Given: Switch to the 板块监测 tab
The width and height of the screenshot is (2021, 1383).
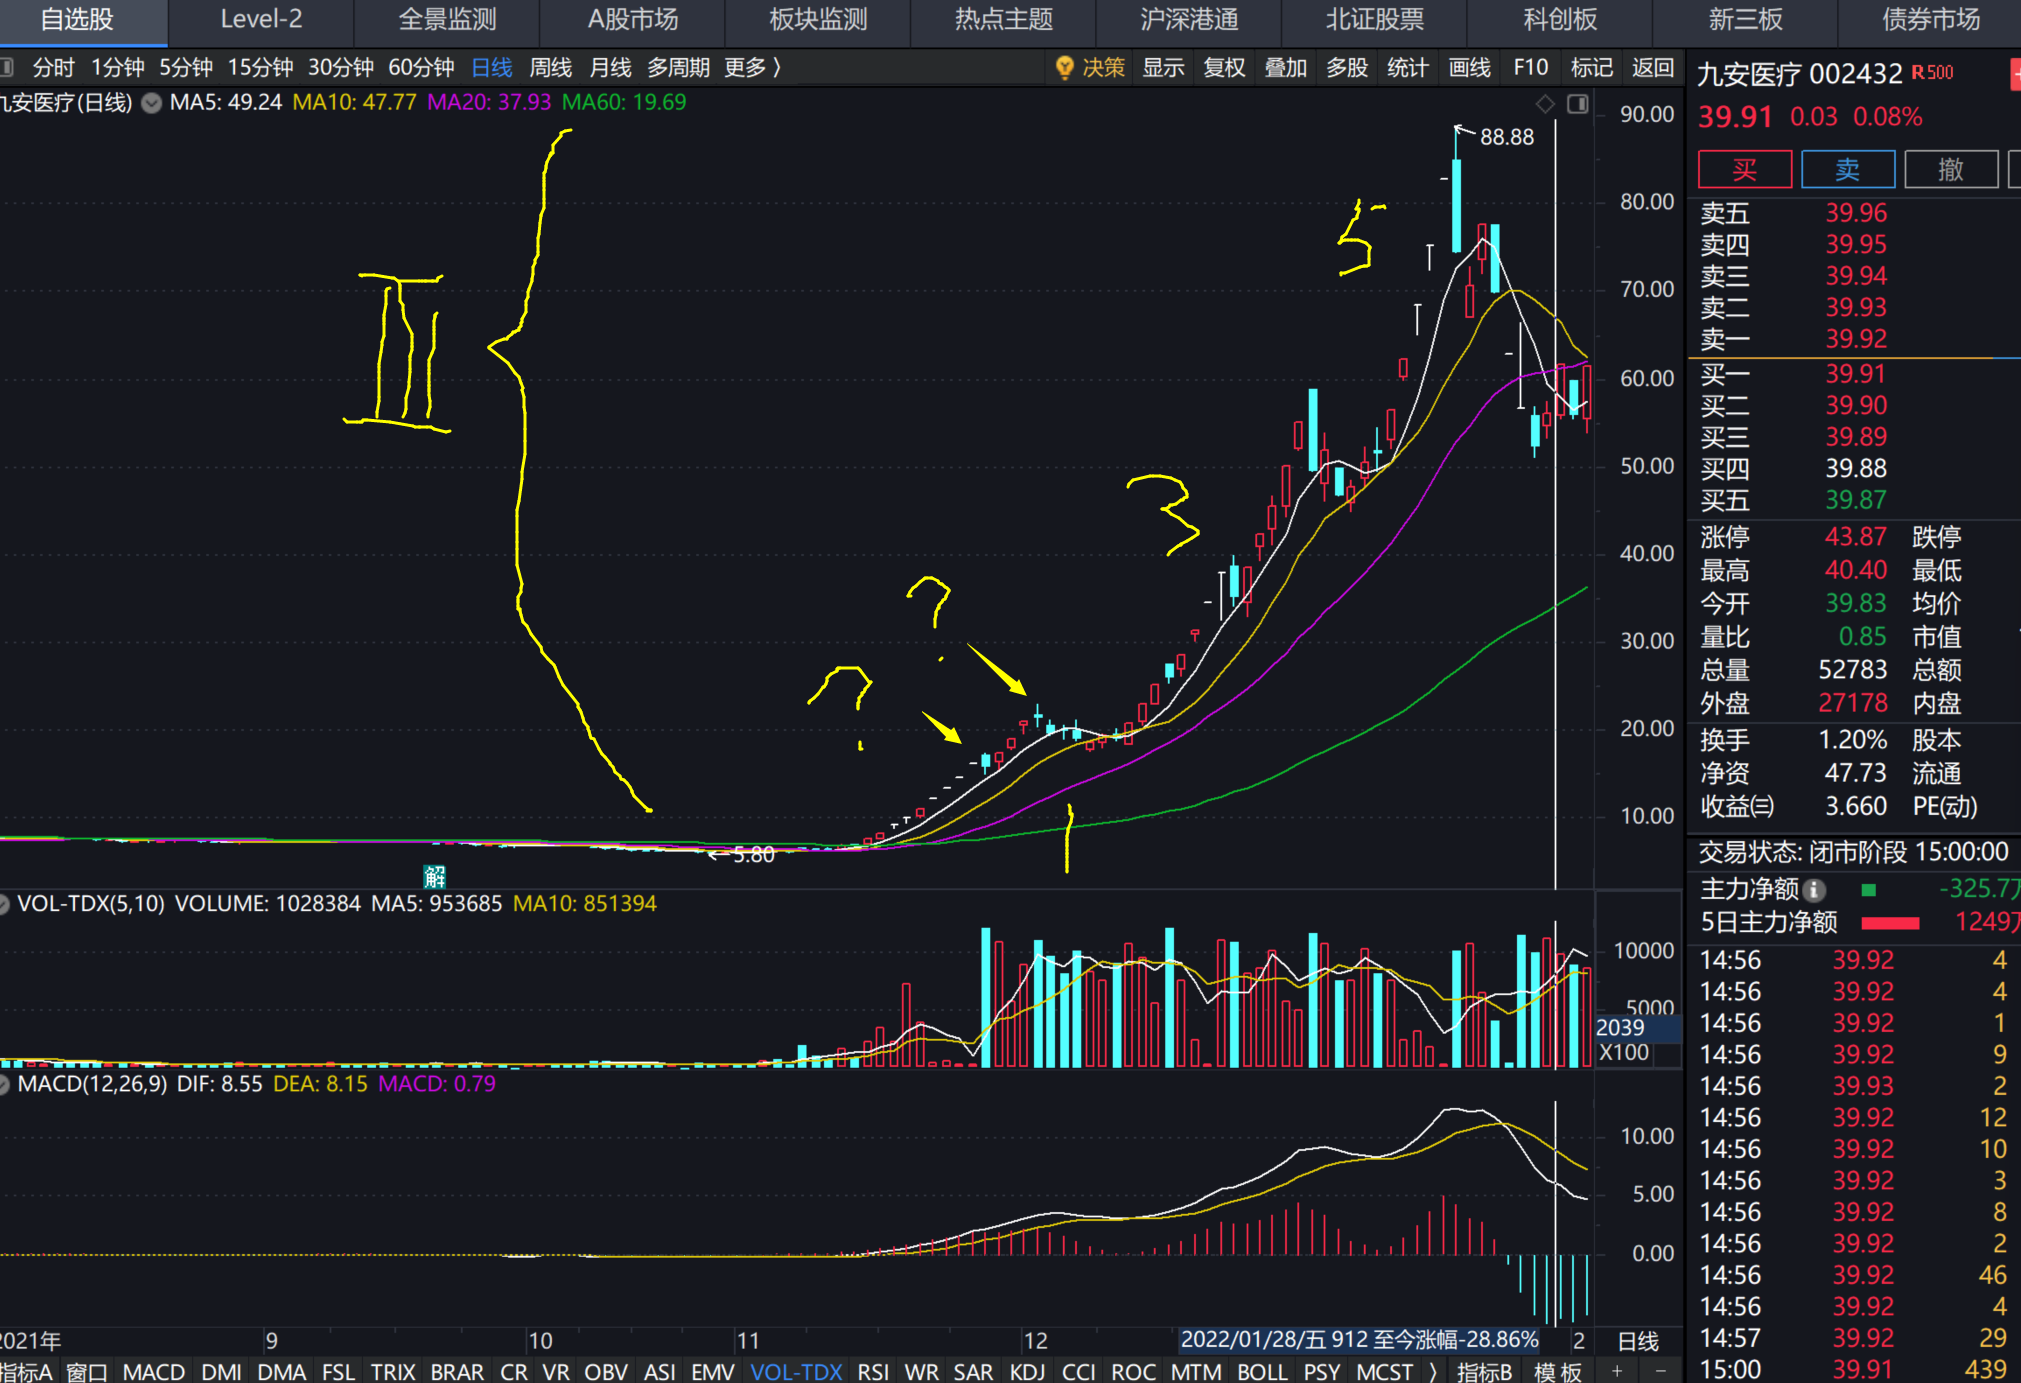Looking at the screenshot, I should click(817, 20).
